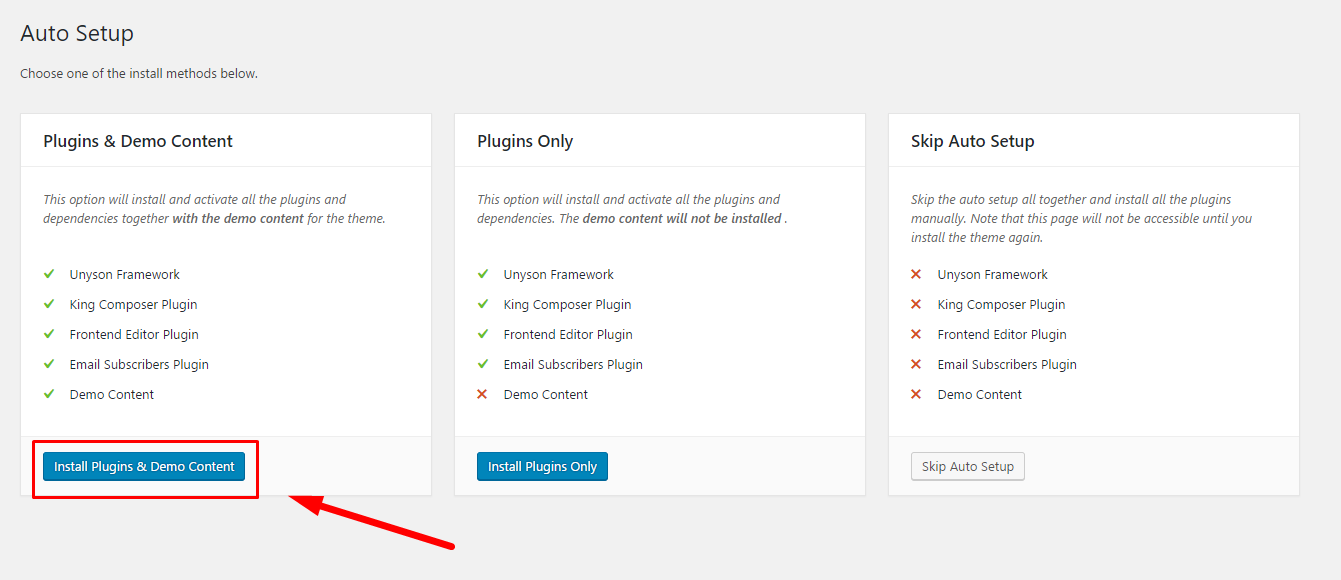The height and width of the screenshot is (580, 1341).
Task: Click Install Plugins & Demo Content button
Action: coord(144,467)
